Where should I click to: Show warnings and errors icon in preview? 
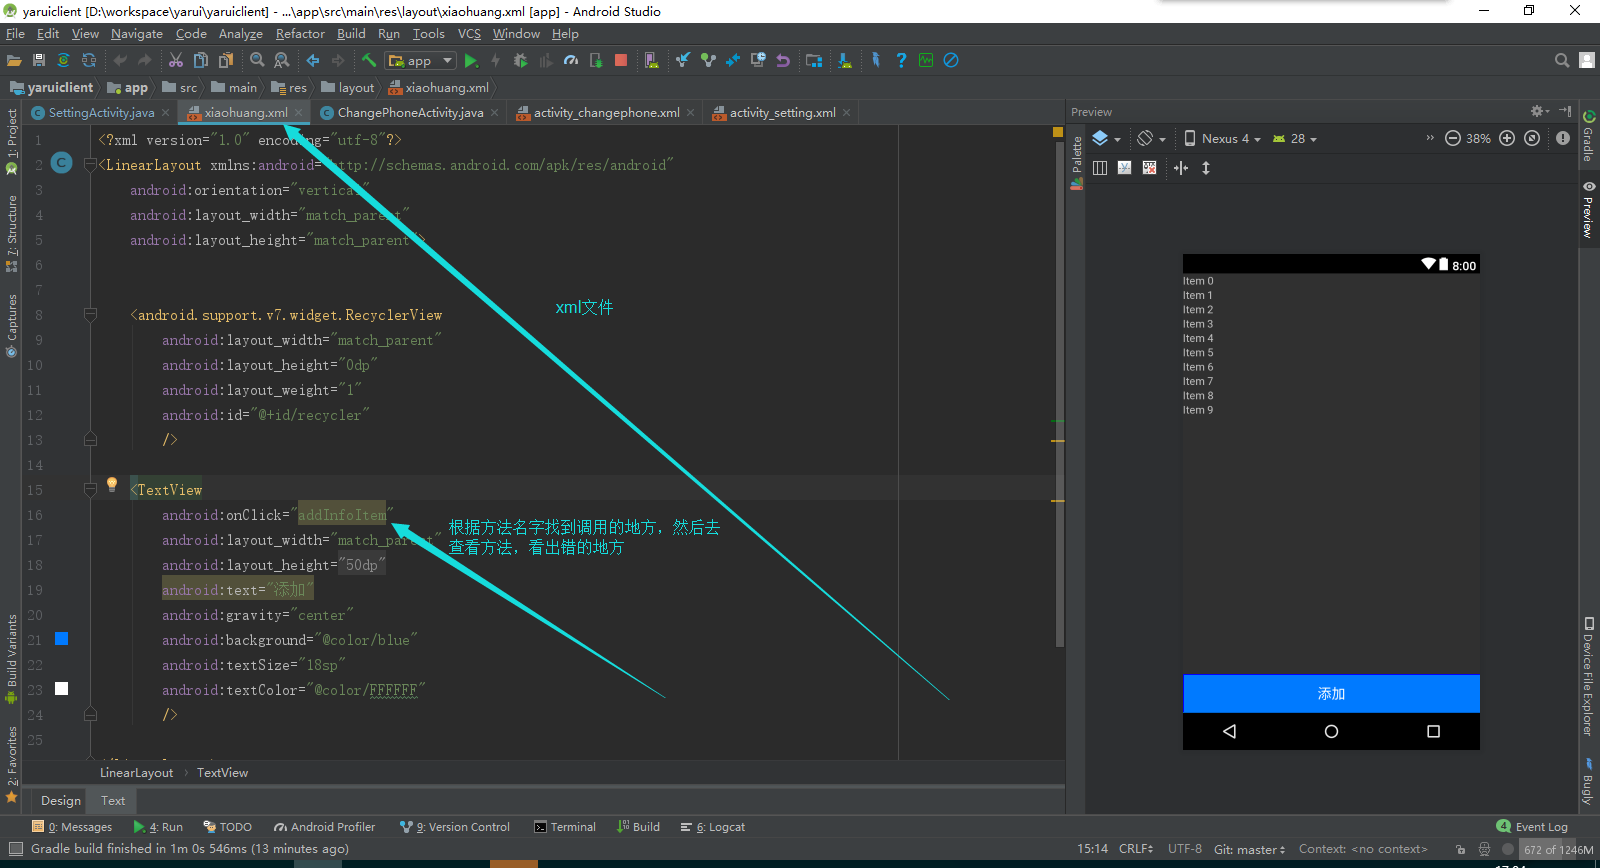(1563, 138)
